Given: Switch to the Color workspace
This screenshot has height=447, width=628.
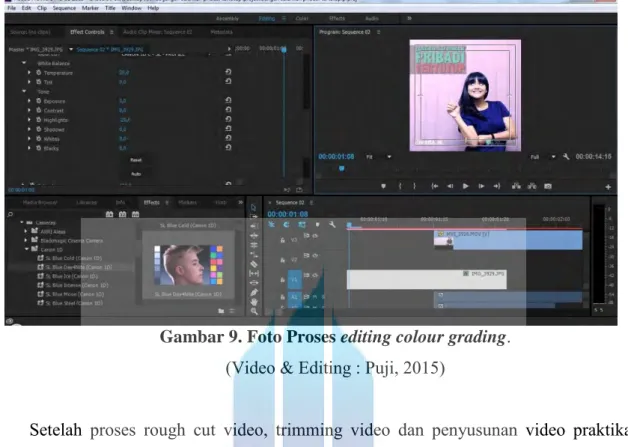Looking at the screenshot, I should (x=302, y=18).
